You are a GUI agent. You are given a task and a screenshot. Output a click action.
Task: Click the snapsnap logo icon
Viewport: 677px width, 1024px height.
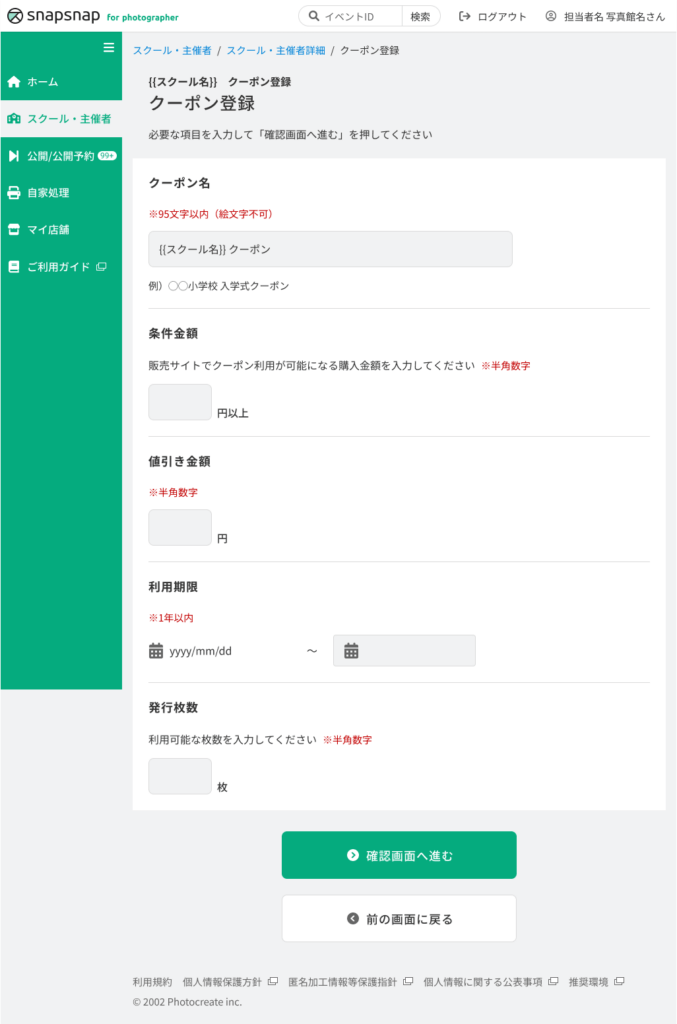pos(15,16)
